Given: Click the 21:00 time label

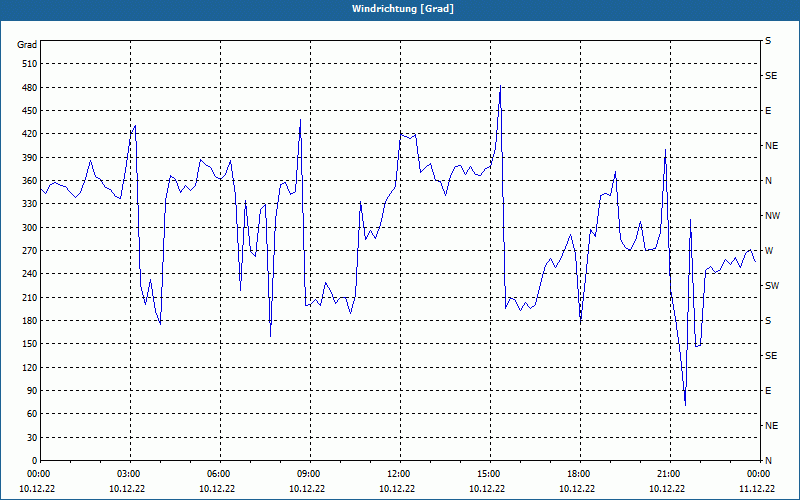Looking at the screenshot, I should tap(670, 474).
